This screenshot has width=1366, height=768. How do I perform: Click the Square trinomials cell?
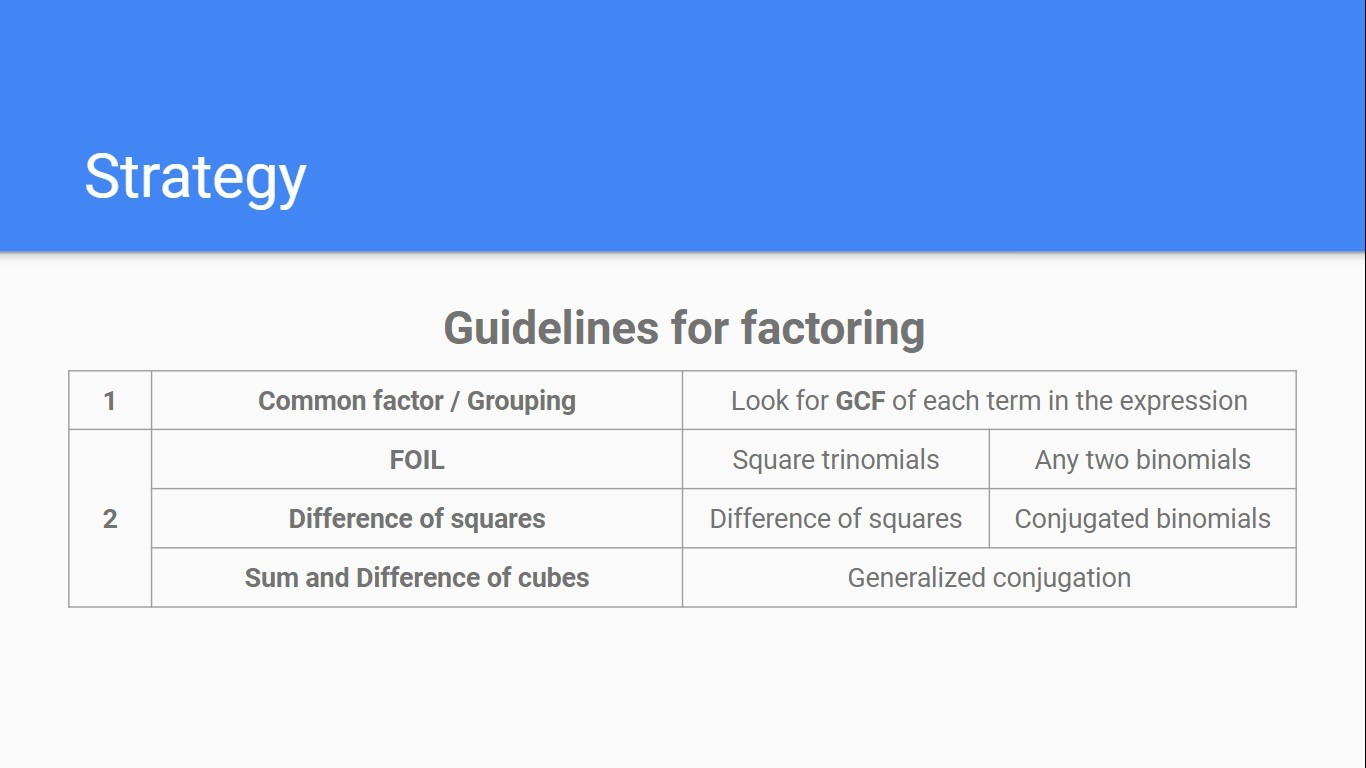click(836, 460)
